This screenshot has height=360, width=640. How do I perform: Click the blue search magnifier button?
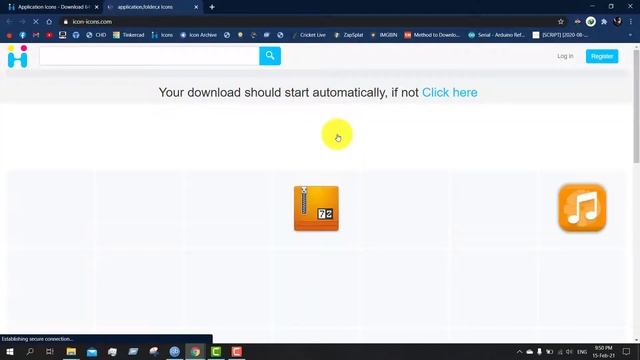tap(270, 56)
